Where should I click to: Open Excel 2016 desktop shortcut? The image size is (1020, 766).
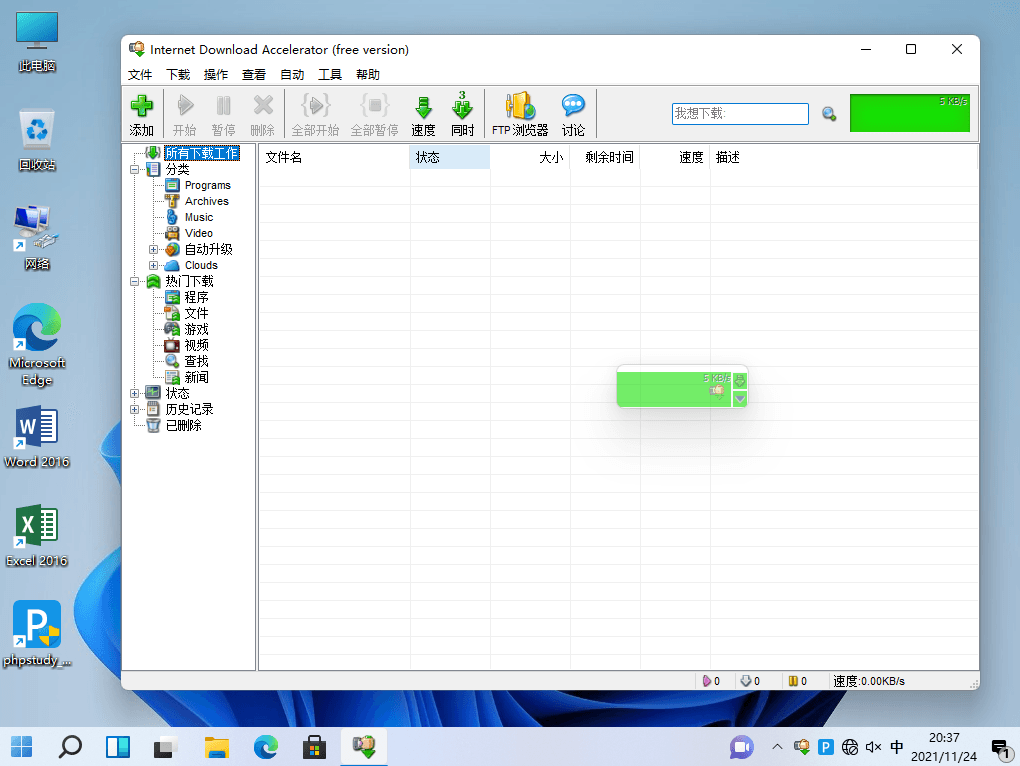(x=36, y=535)
